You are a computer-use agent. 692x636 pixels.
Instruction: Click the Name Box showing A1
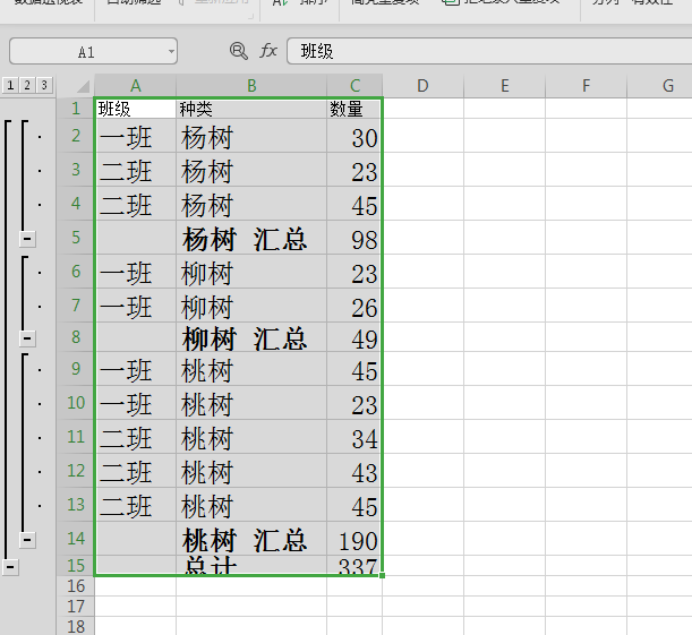coord(93,51)
